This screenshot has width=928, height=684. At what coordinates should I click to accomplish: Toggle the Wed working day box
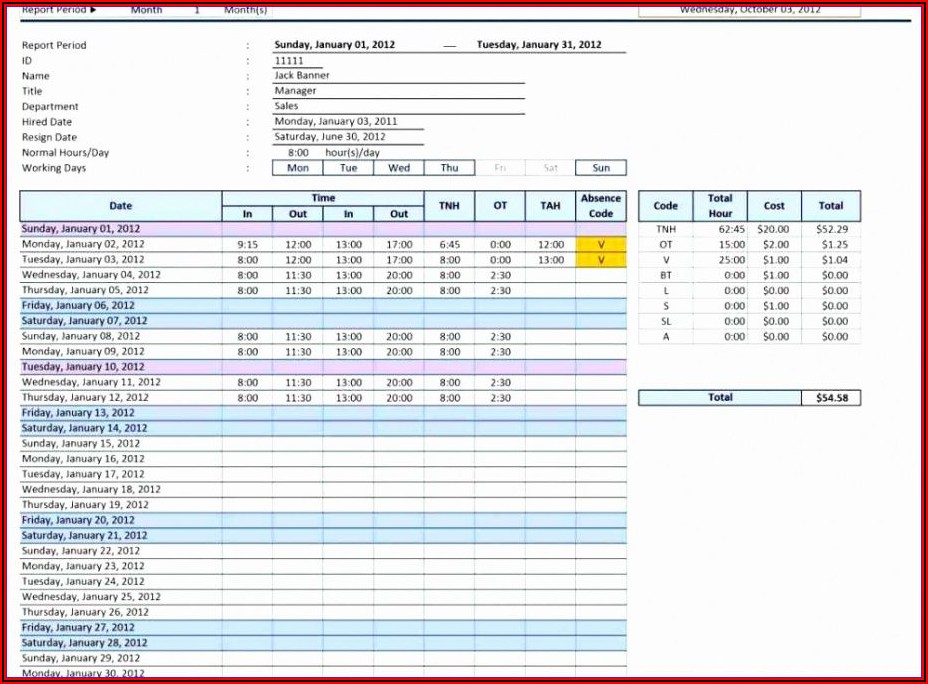point(399,168)
